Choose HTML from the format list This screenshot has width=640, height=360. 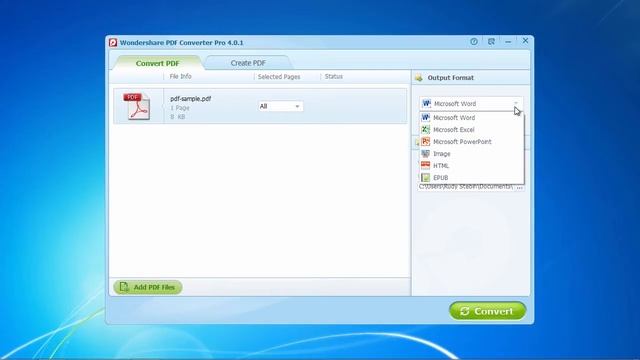(471, 166)
